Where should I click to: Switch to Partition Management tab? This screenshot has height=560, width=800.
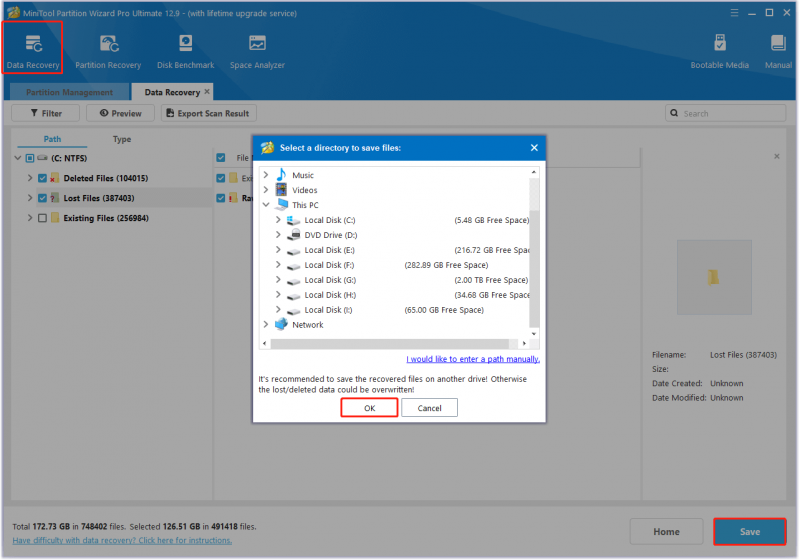pos(69,92)
